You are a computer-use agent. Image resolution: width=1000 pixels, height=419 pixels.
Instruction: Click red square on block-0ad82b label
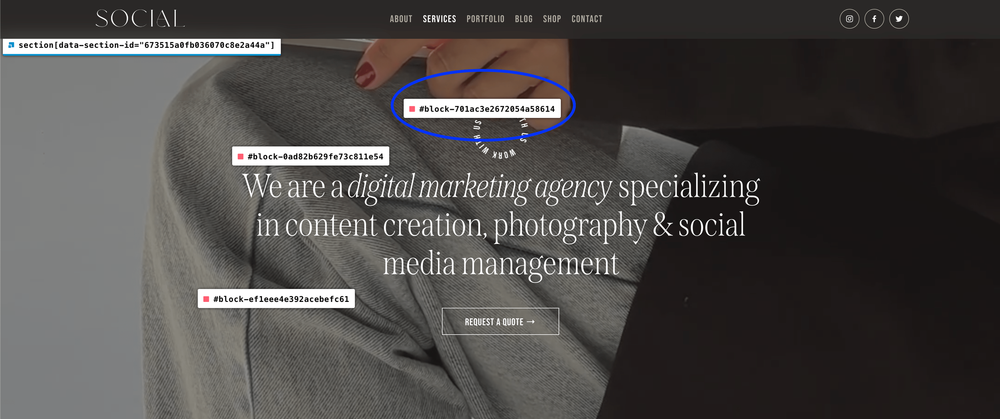[x=240, y=156]
